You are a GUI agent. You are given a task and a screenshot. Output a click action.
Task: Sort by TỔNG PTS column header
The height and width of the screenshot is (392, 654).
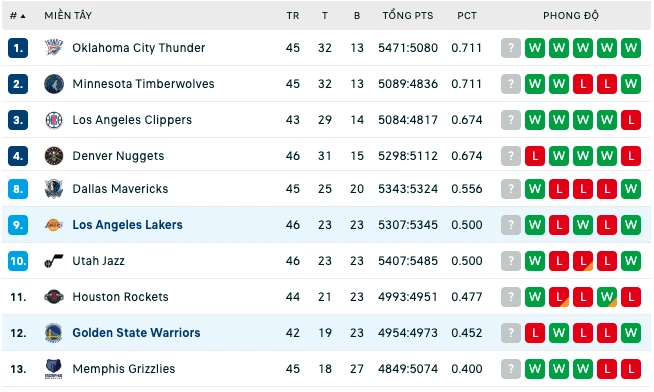tap(408, 16)
